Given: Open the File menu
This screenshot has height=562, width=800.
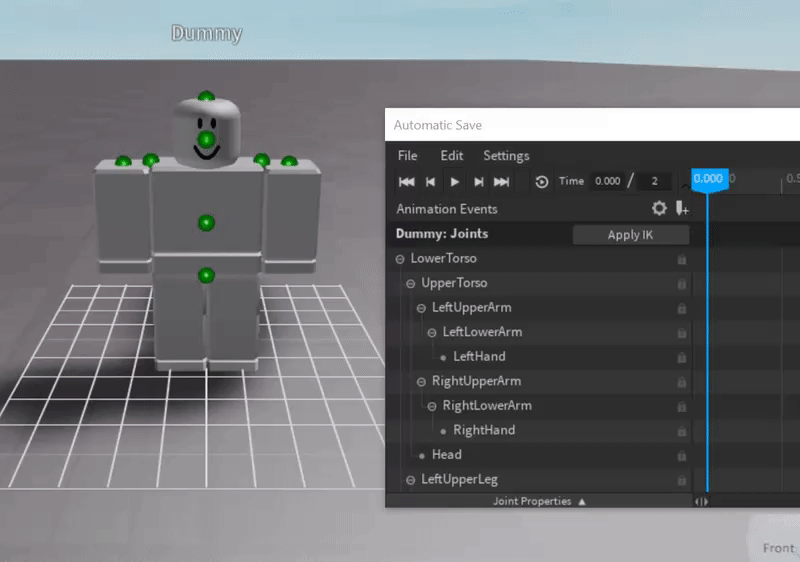Looking at the screenshot, I should pyautogui.click(x=407, y=156).
